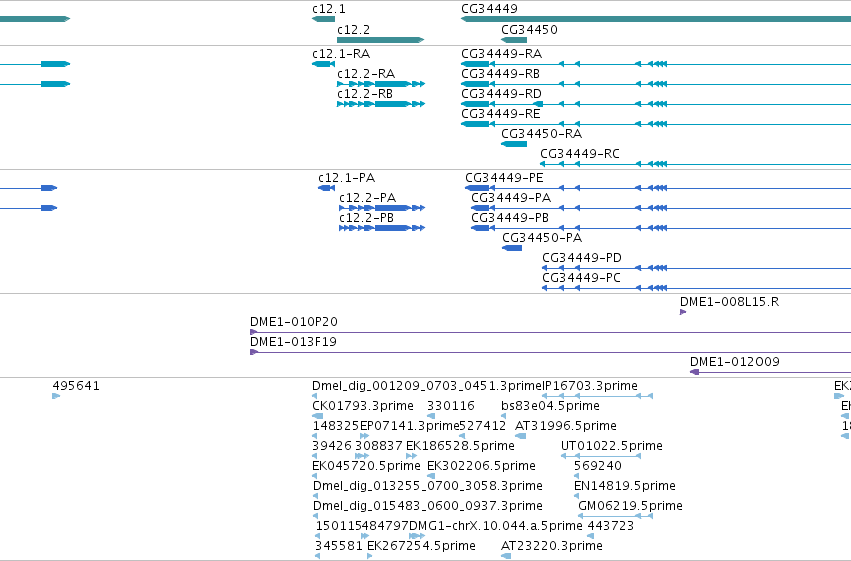Select the c12.1 gene label
The height and width of the screenshot is (561, 851).
[329, 9]
